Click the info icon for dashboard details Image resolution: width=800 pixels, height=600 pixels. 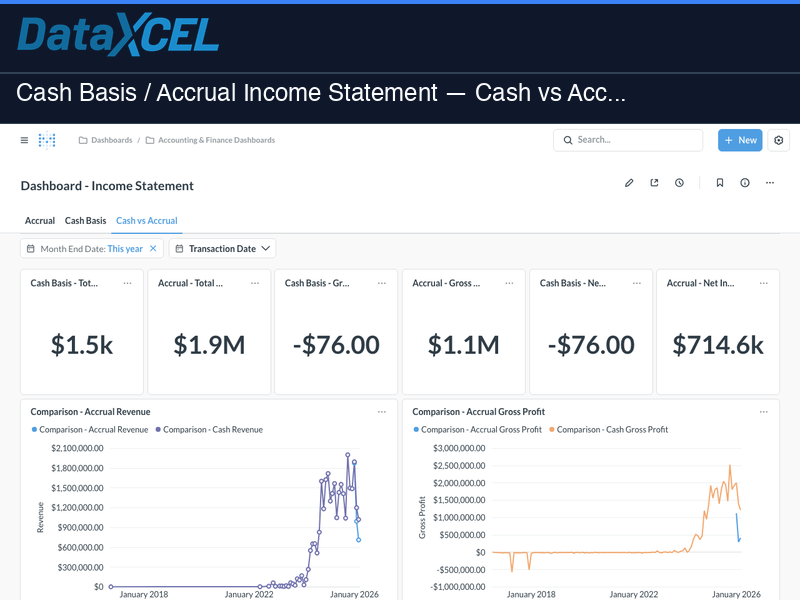pyautogui.click(x=744, y=183)
